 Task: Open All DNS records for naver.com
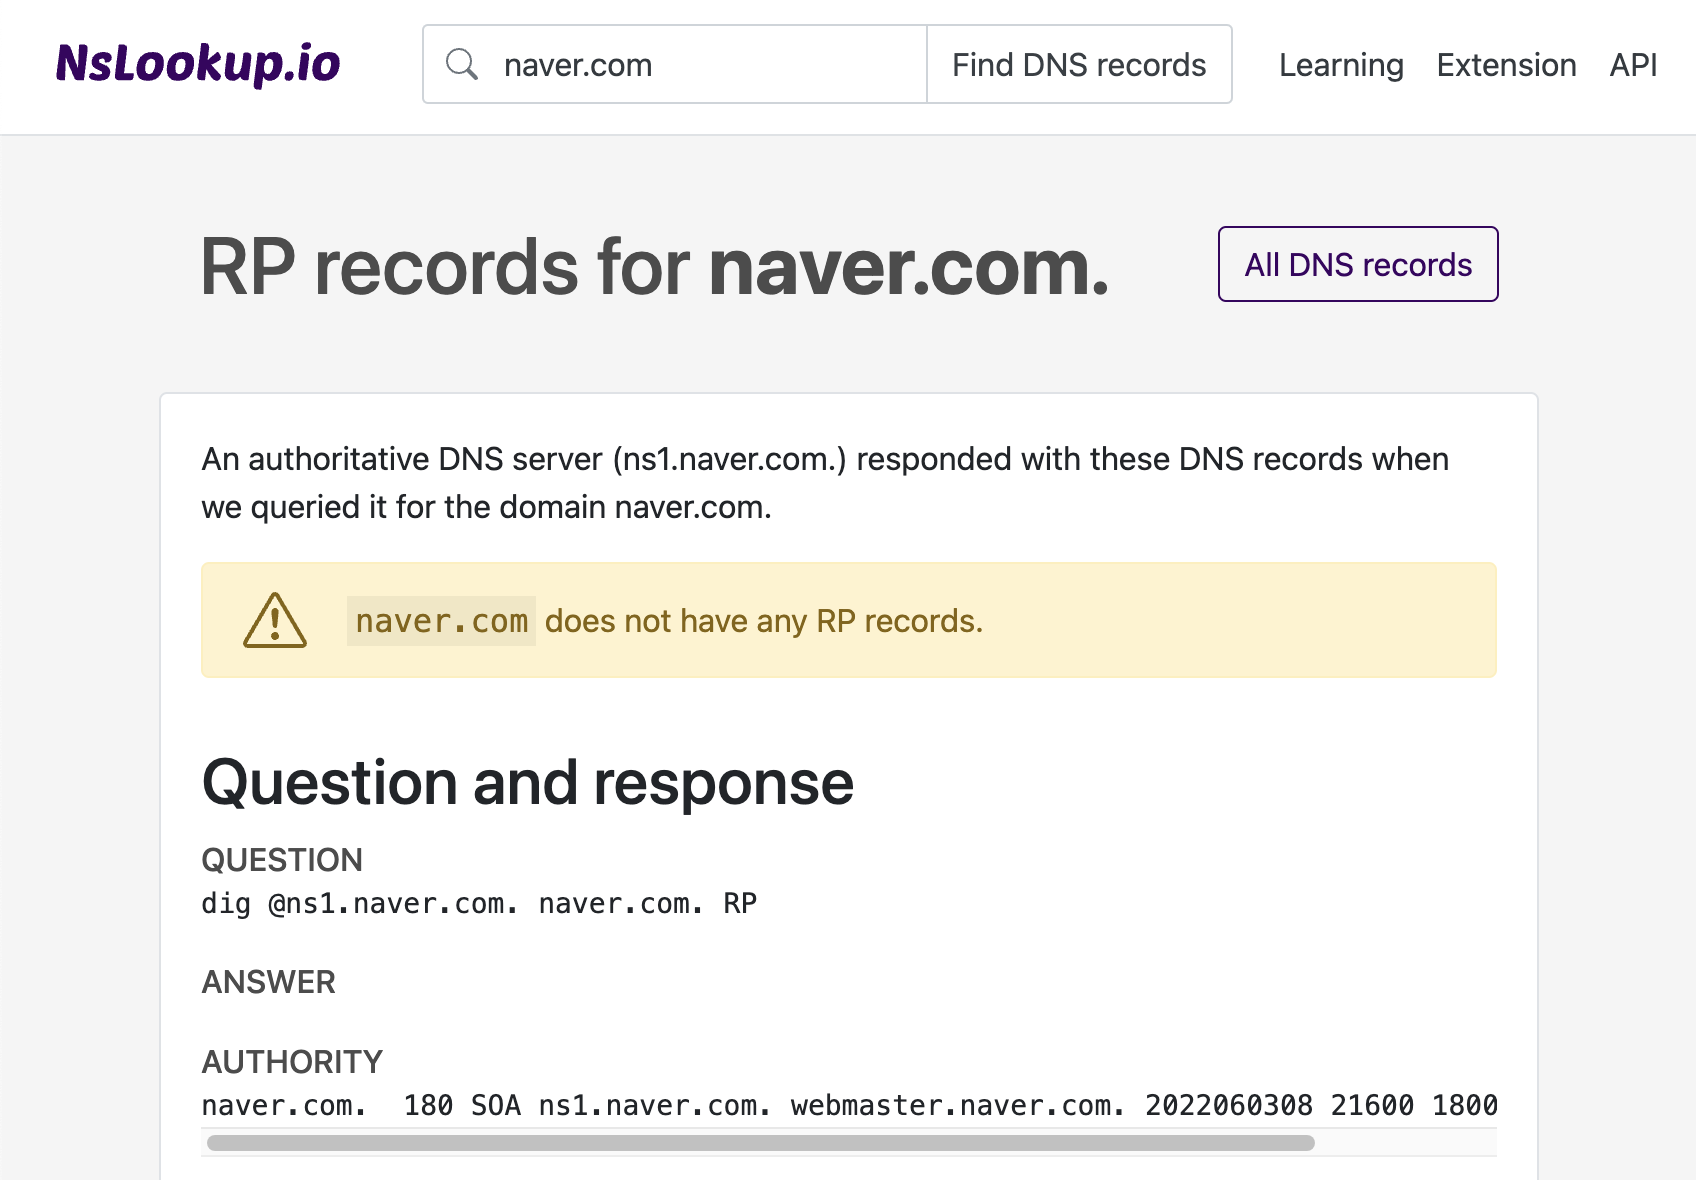point(1357,264)
